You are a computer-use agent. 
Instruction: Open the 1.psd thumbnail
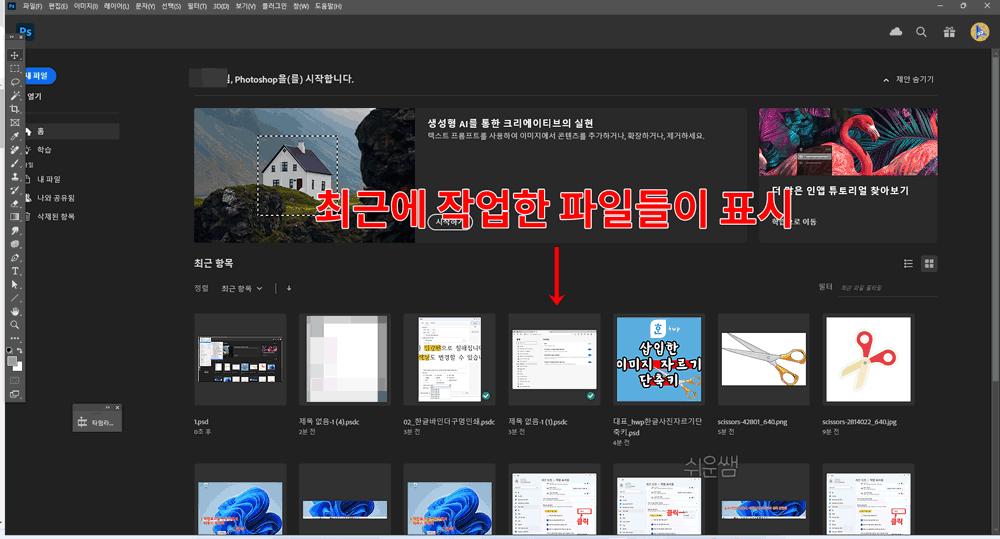coord(240,359)
